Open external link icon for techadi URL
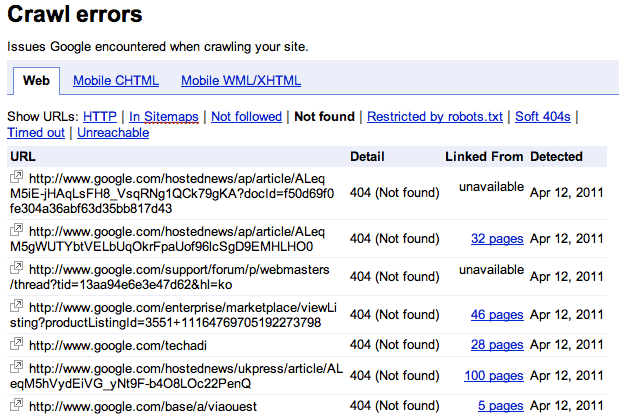This screenshot has width=621, height=417. (17, 344)
